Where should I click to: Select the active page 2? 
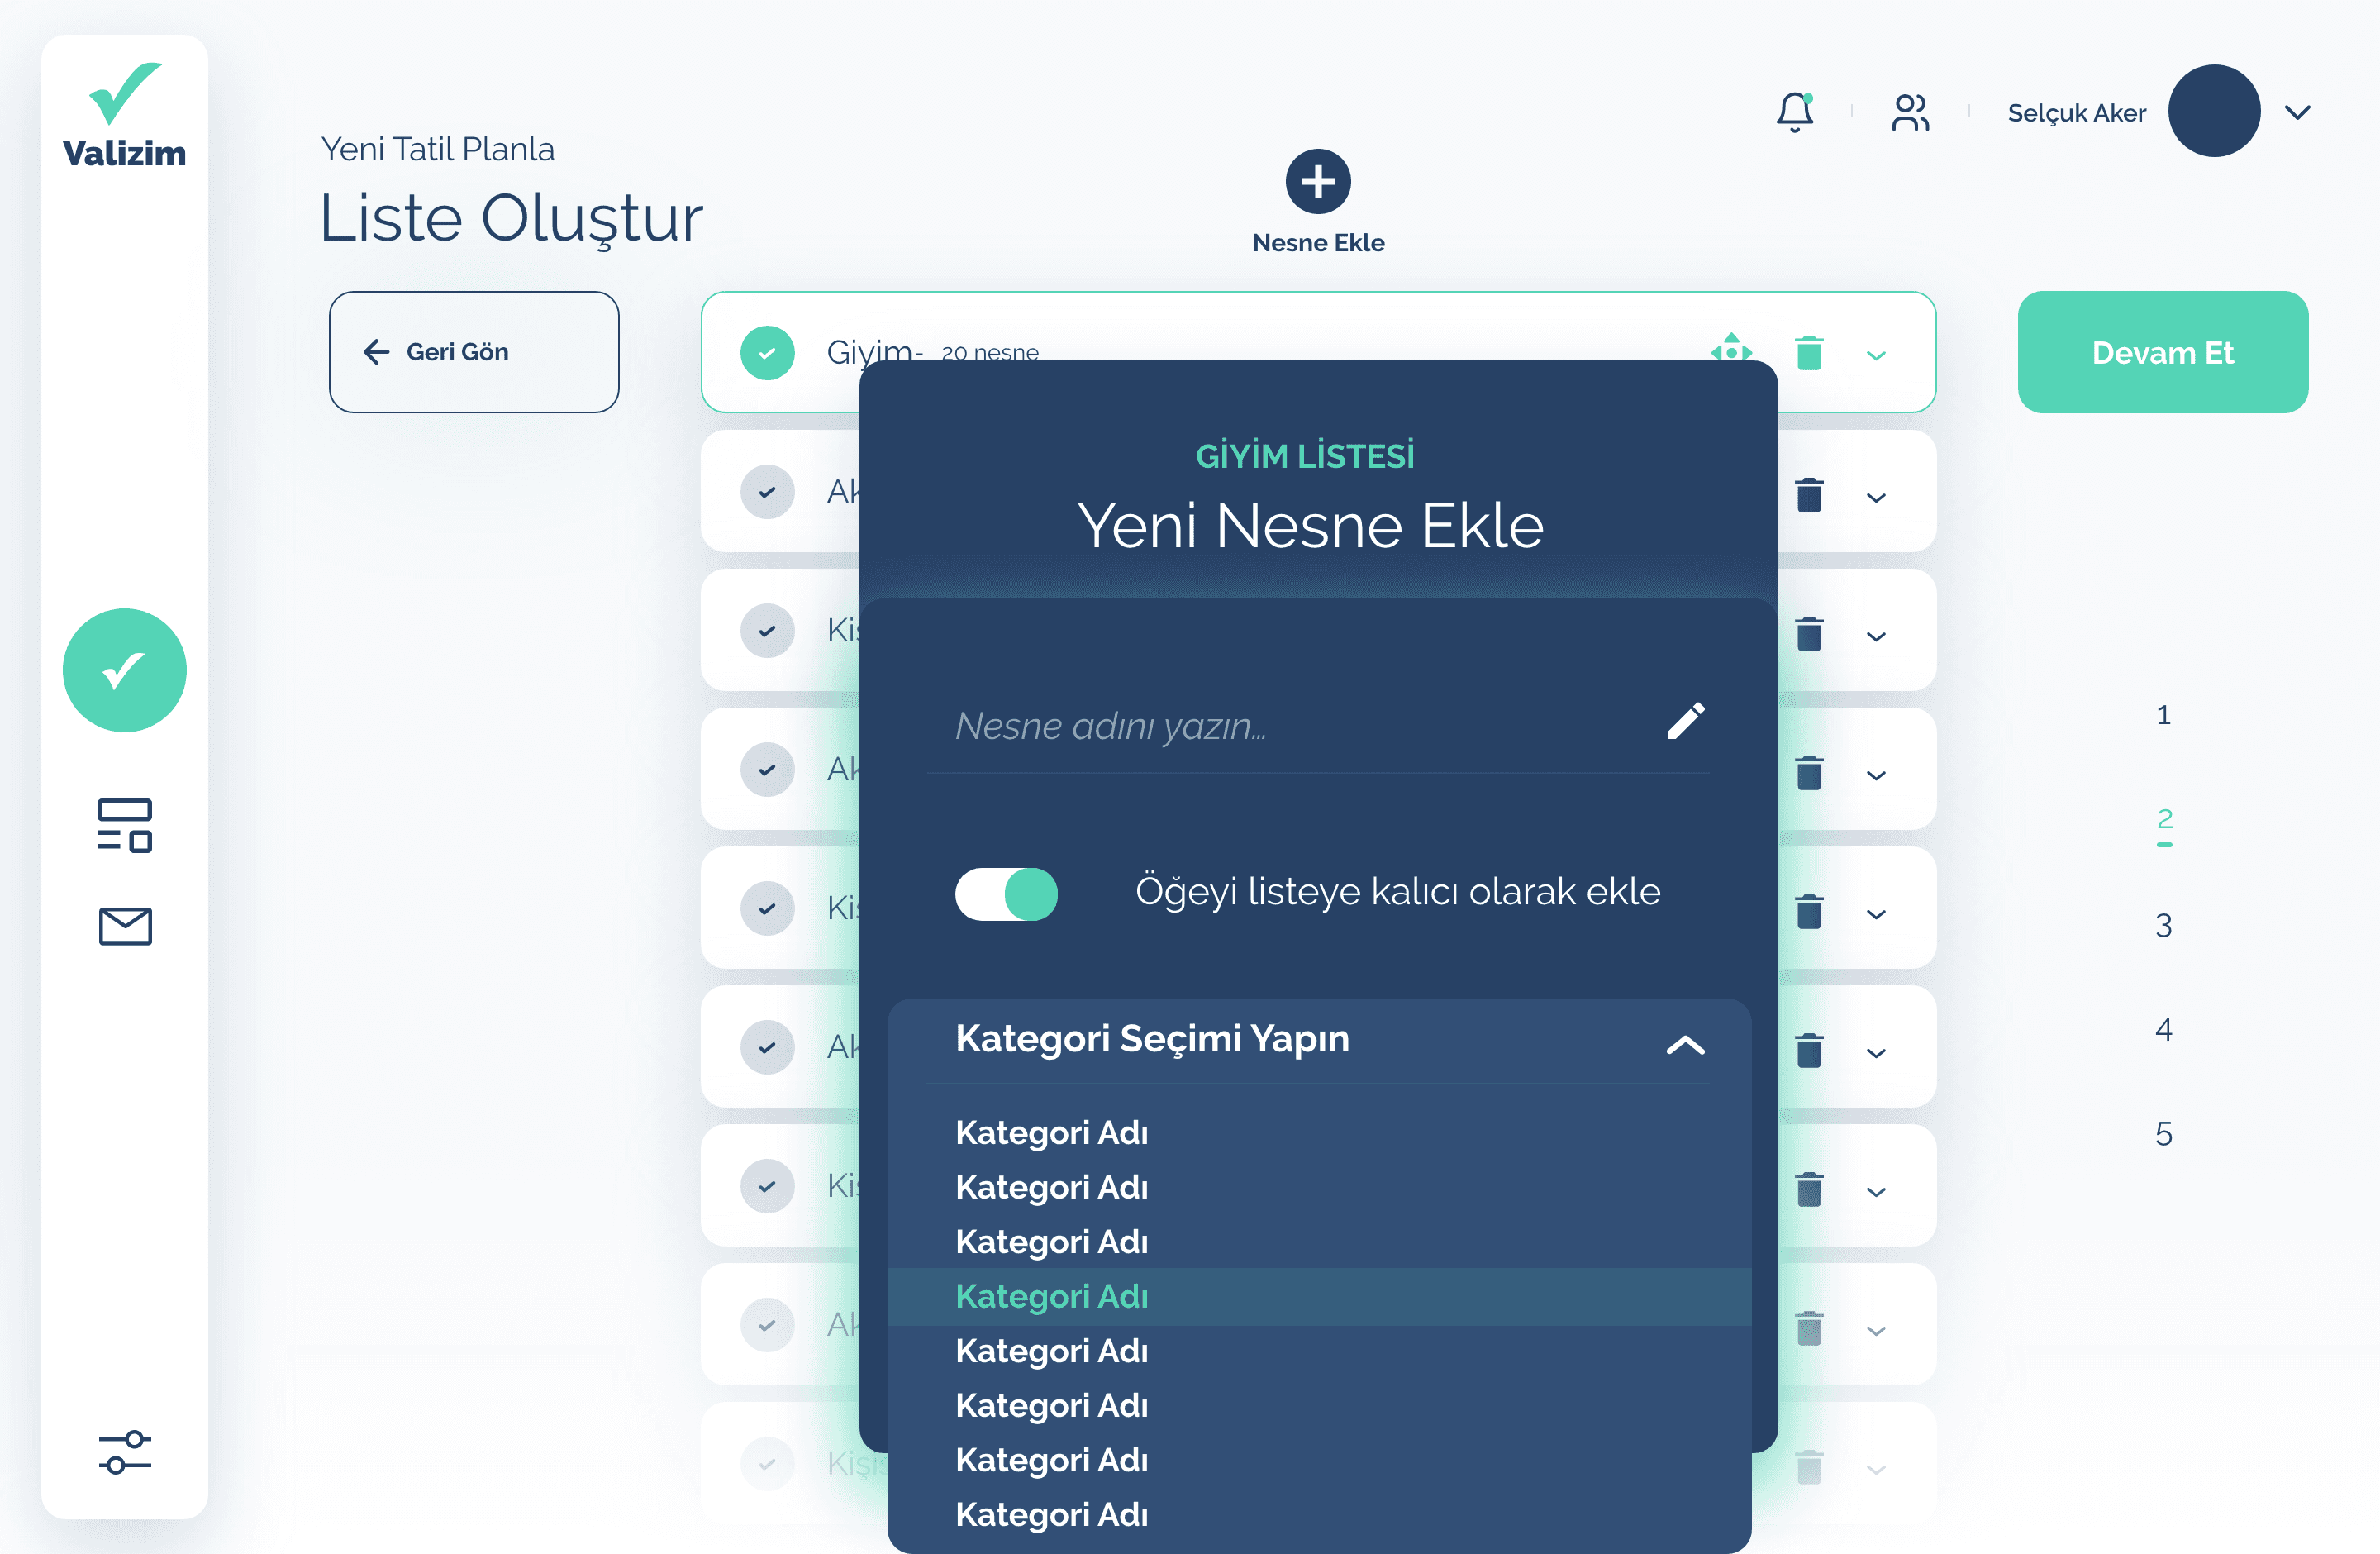[x=2164, y=819]
